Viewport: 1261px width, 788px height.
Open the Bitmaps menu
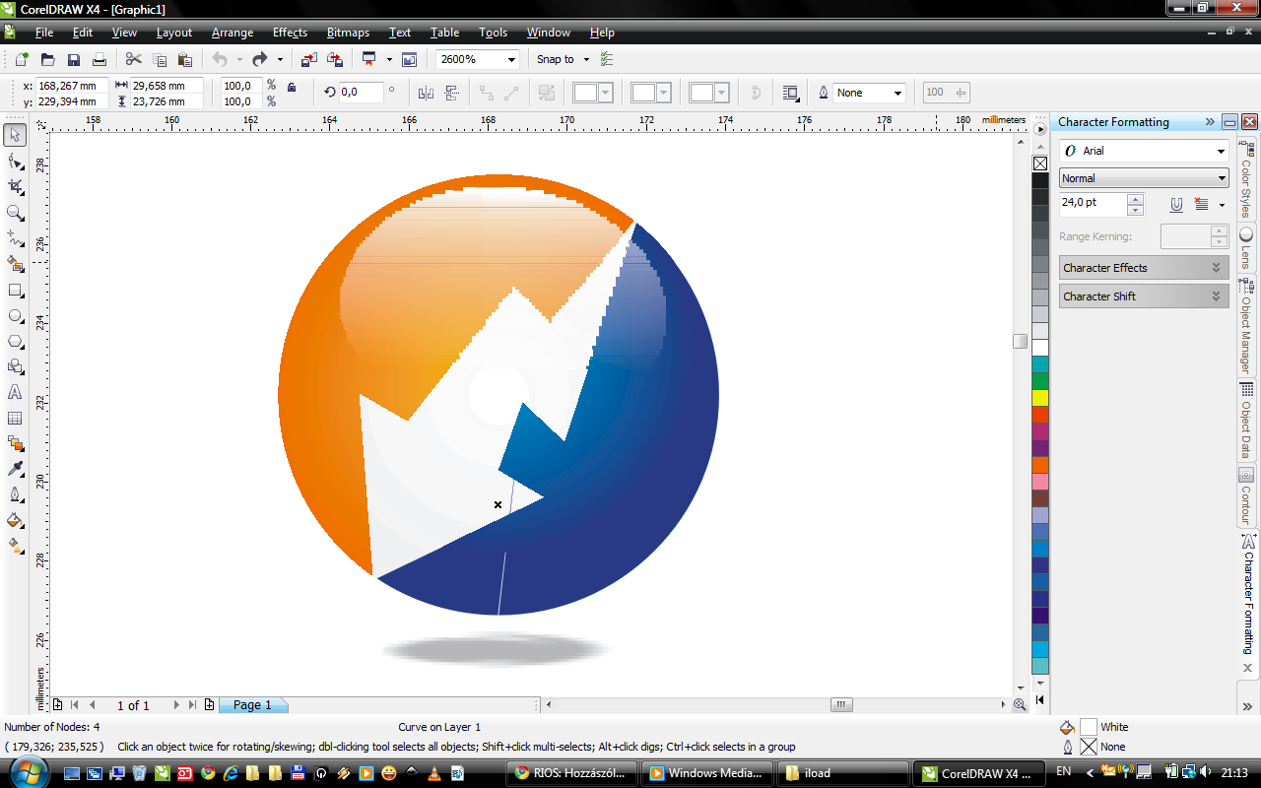click(348, 33)
